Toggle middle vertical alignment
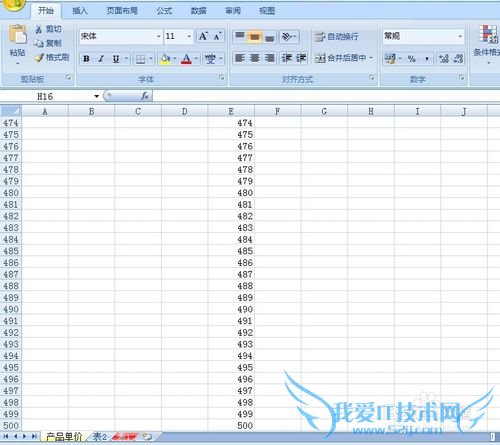 point(254,36)
